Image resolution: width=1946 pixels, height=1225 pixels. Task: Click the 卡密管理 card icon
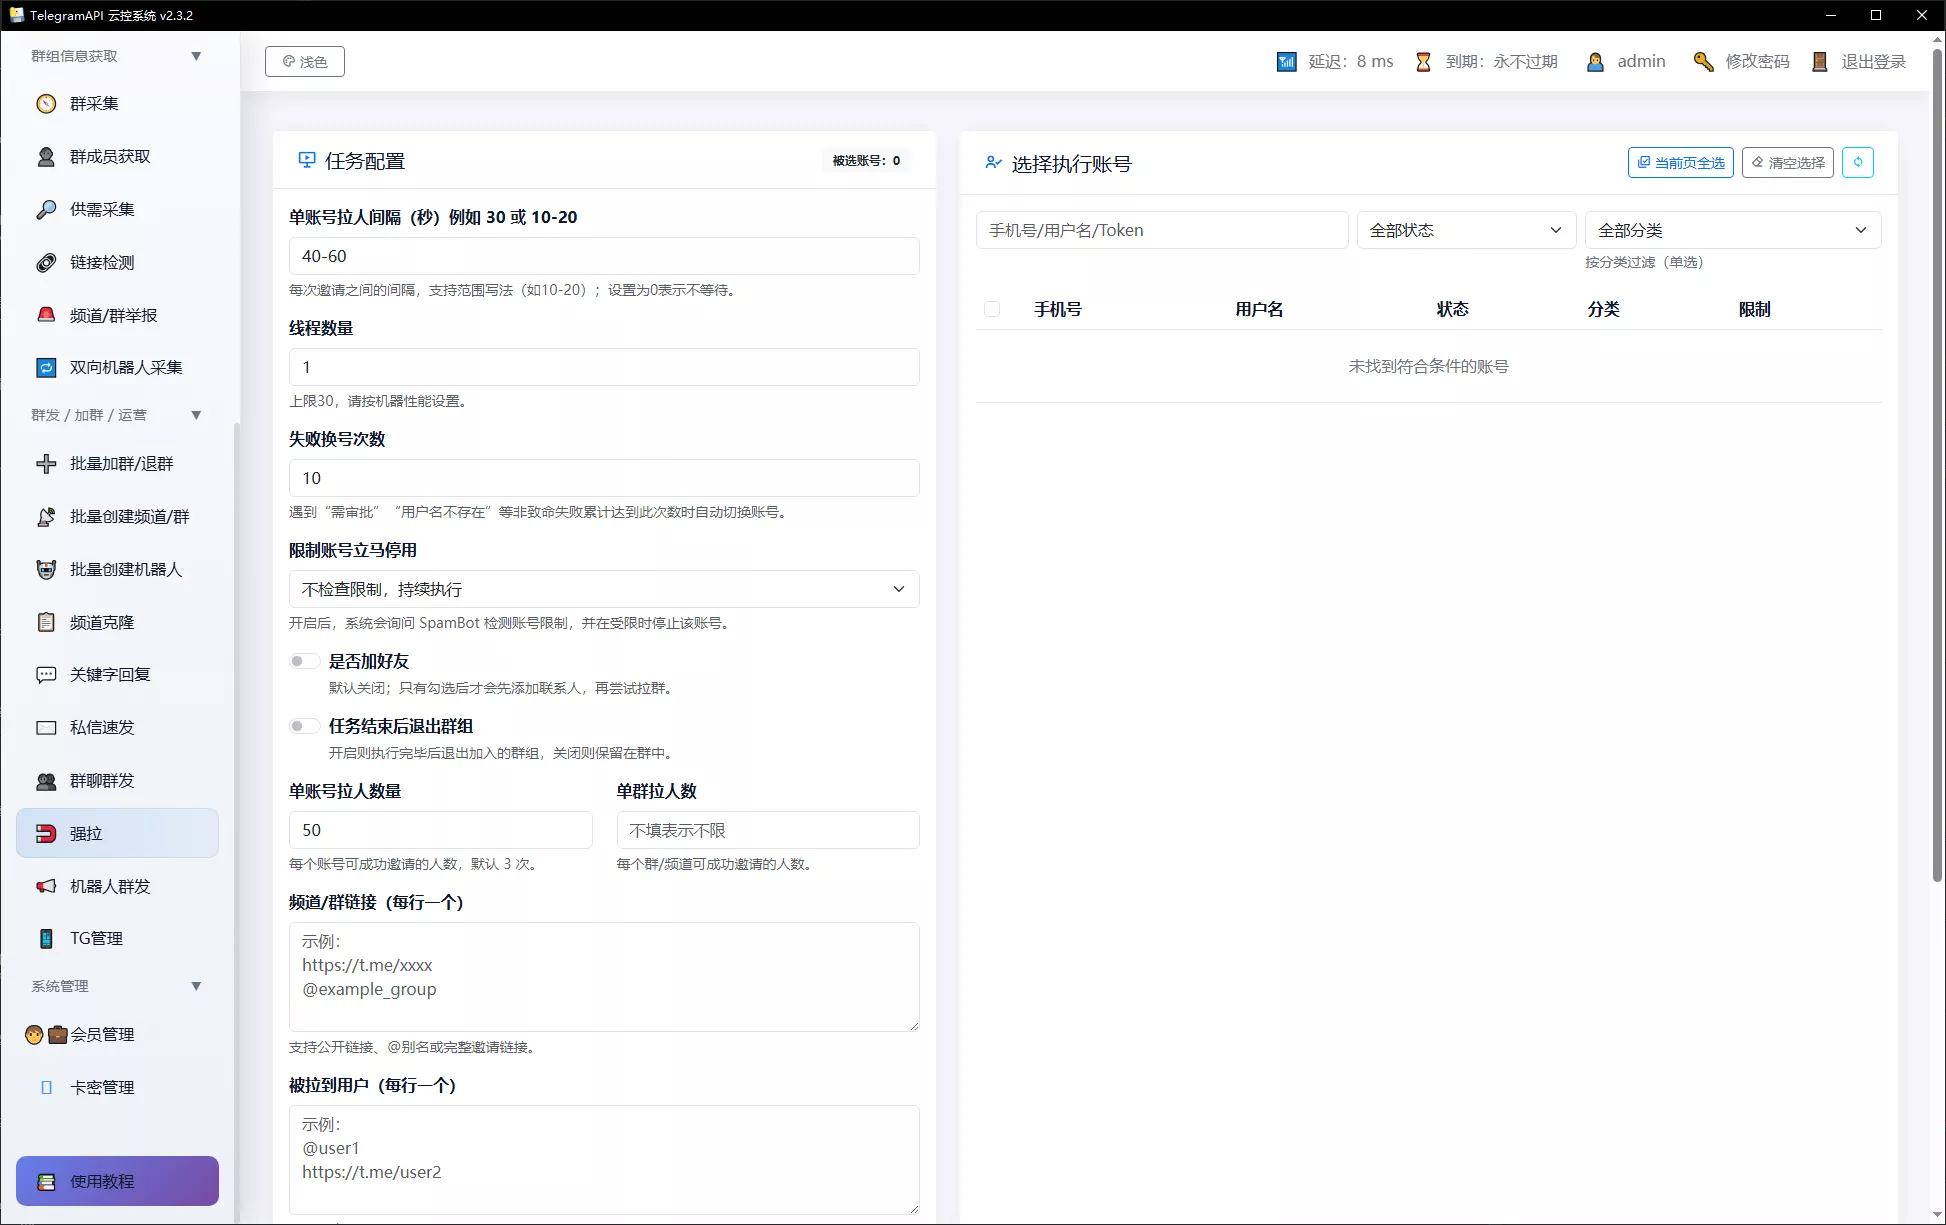[x=46, y=1088]
